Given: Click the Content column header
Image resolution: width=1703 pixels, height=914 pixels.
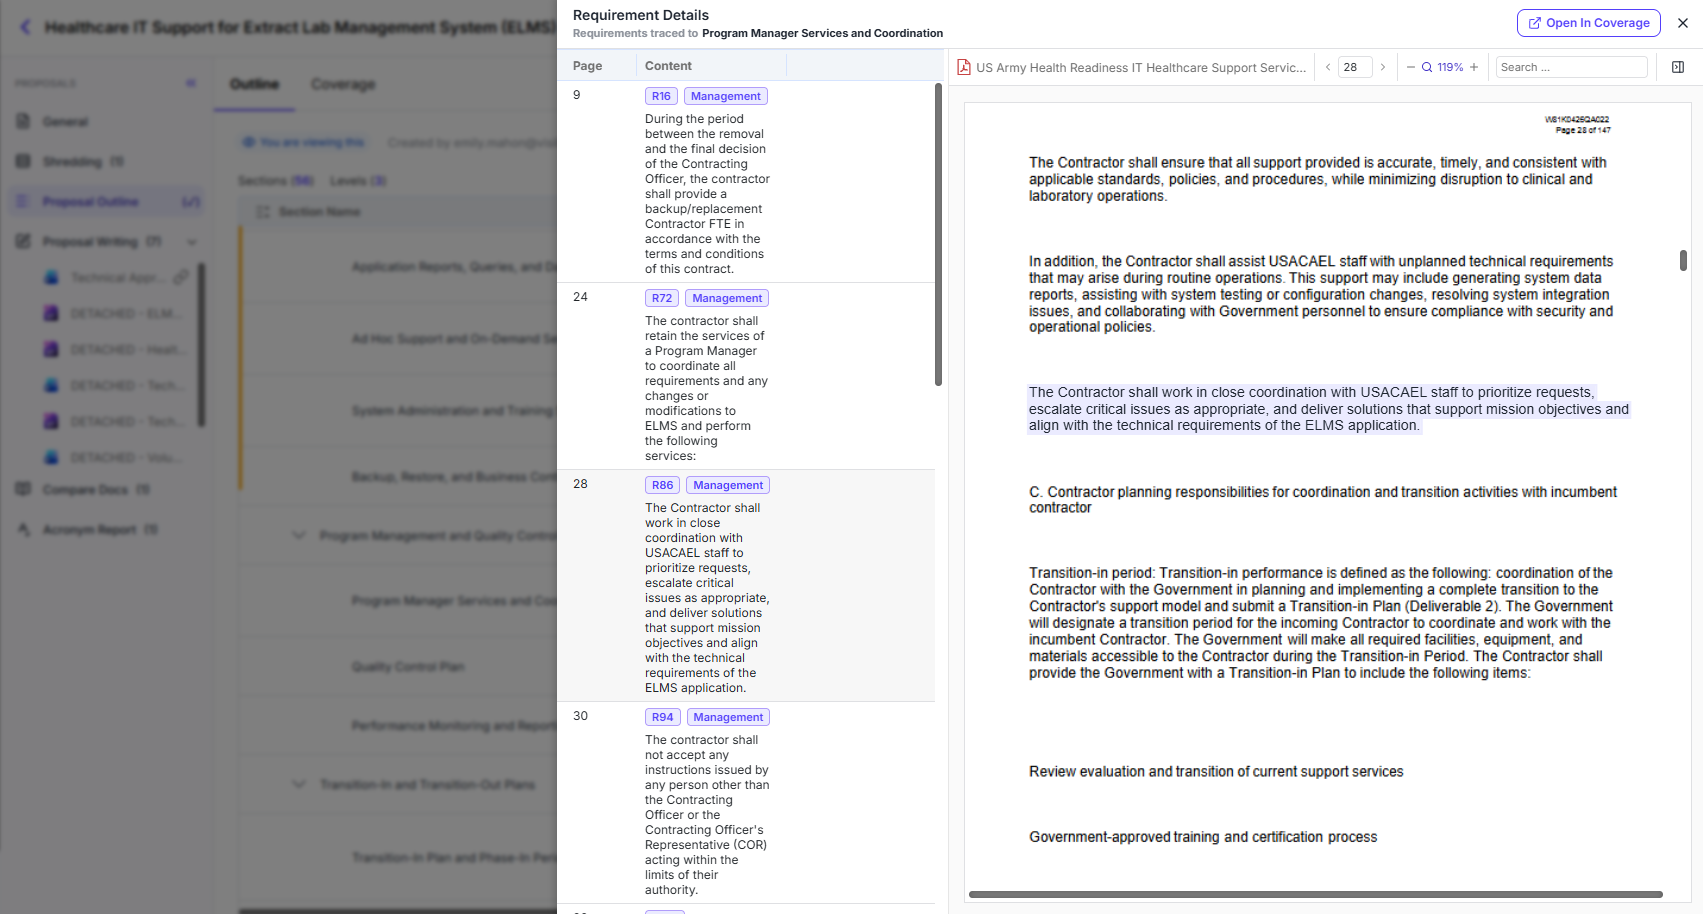Looking at the screenshot, I should [x=668, y=66].
